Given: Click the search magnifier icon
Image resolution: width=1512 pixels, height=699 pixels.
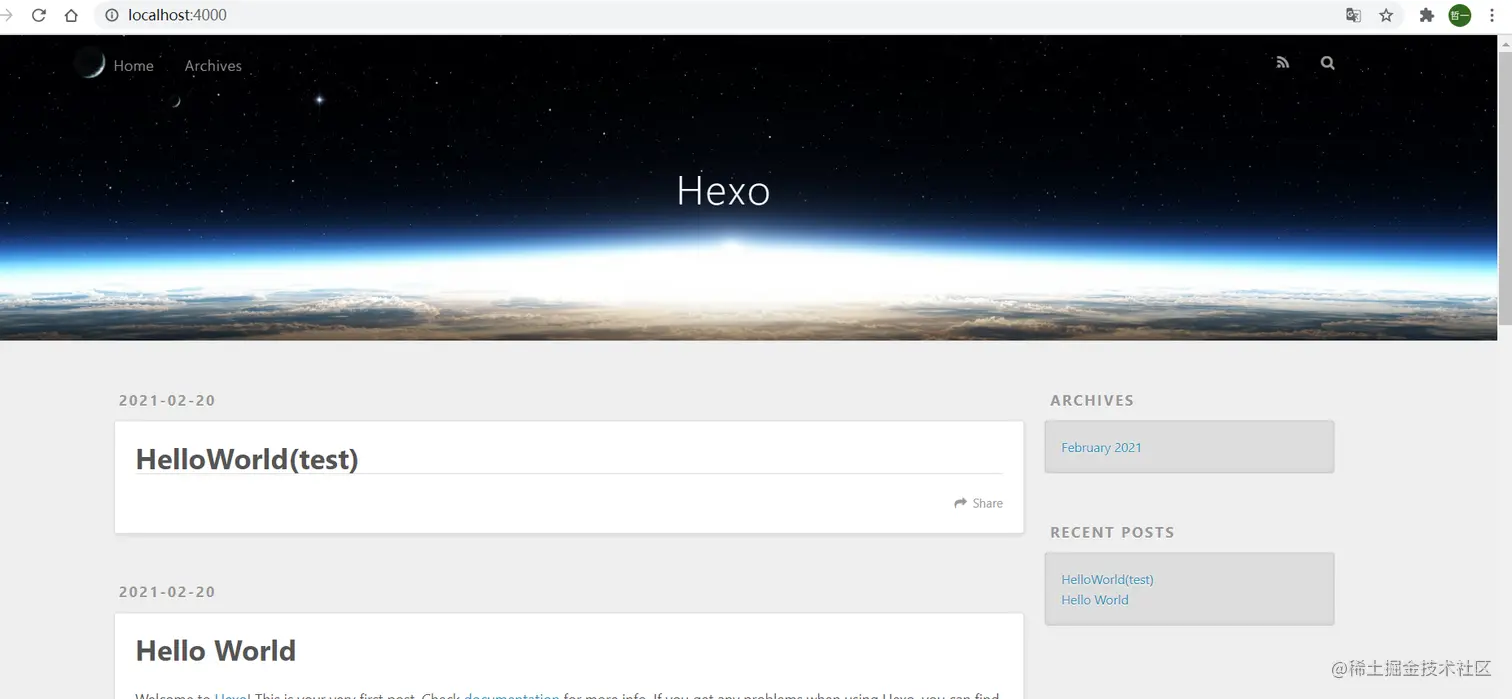Looking at the screenshot, I should [x=1327, y=62].
